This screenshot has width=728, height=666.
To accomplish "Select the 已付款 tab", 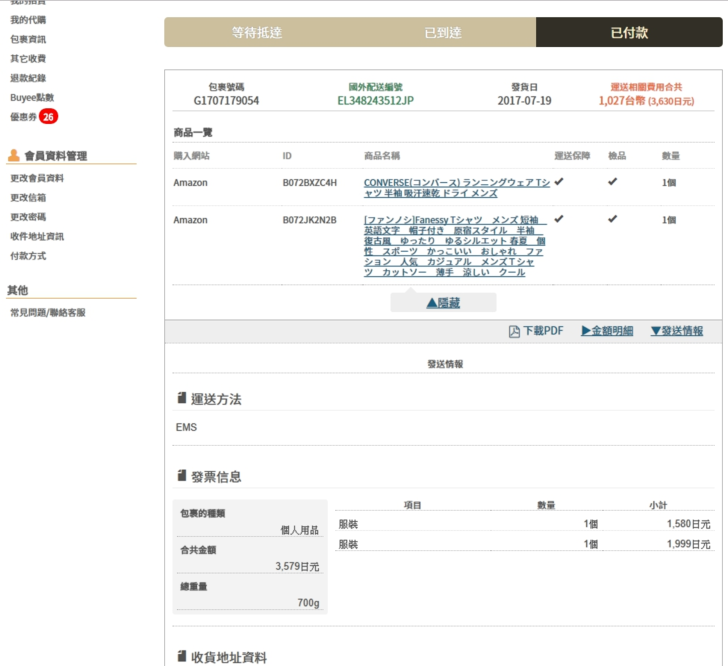I will [x=629, y=33].
